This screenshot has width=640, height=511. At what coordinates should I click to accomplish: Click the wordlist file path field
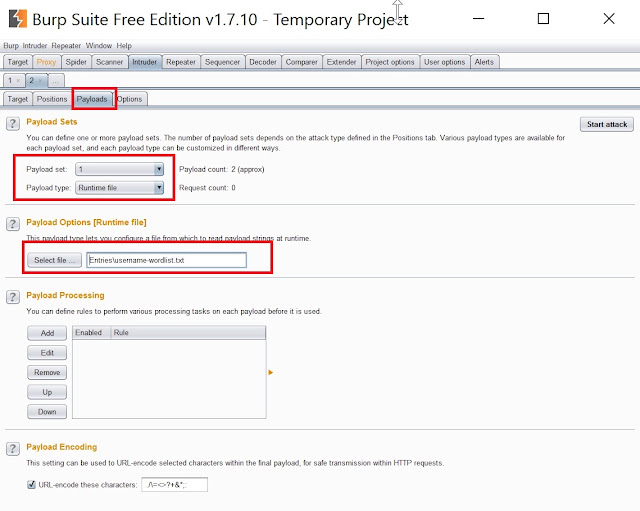click(x=167, y=260)
